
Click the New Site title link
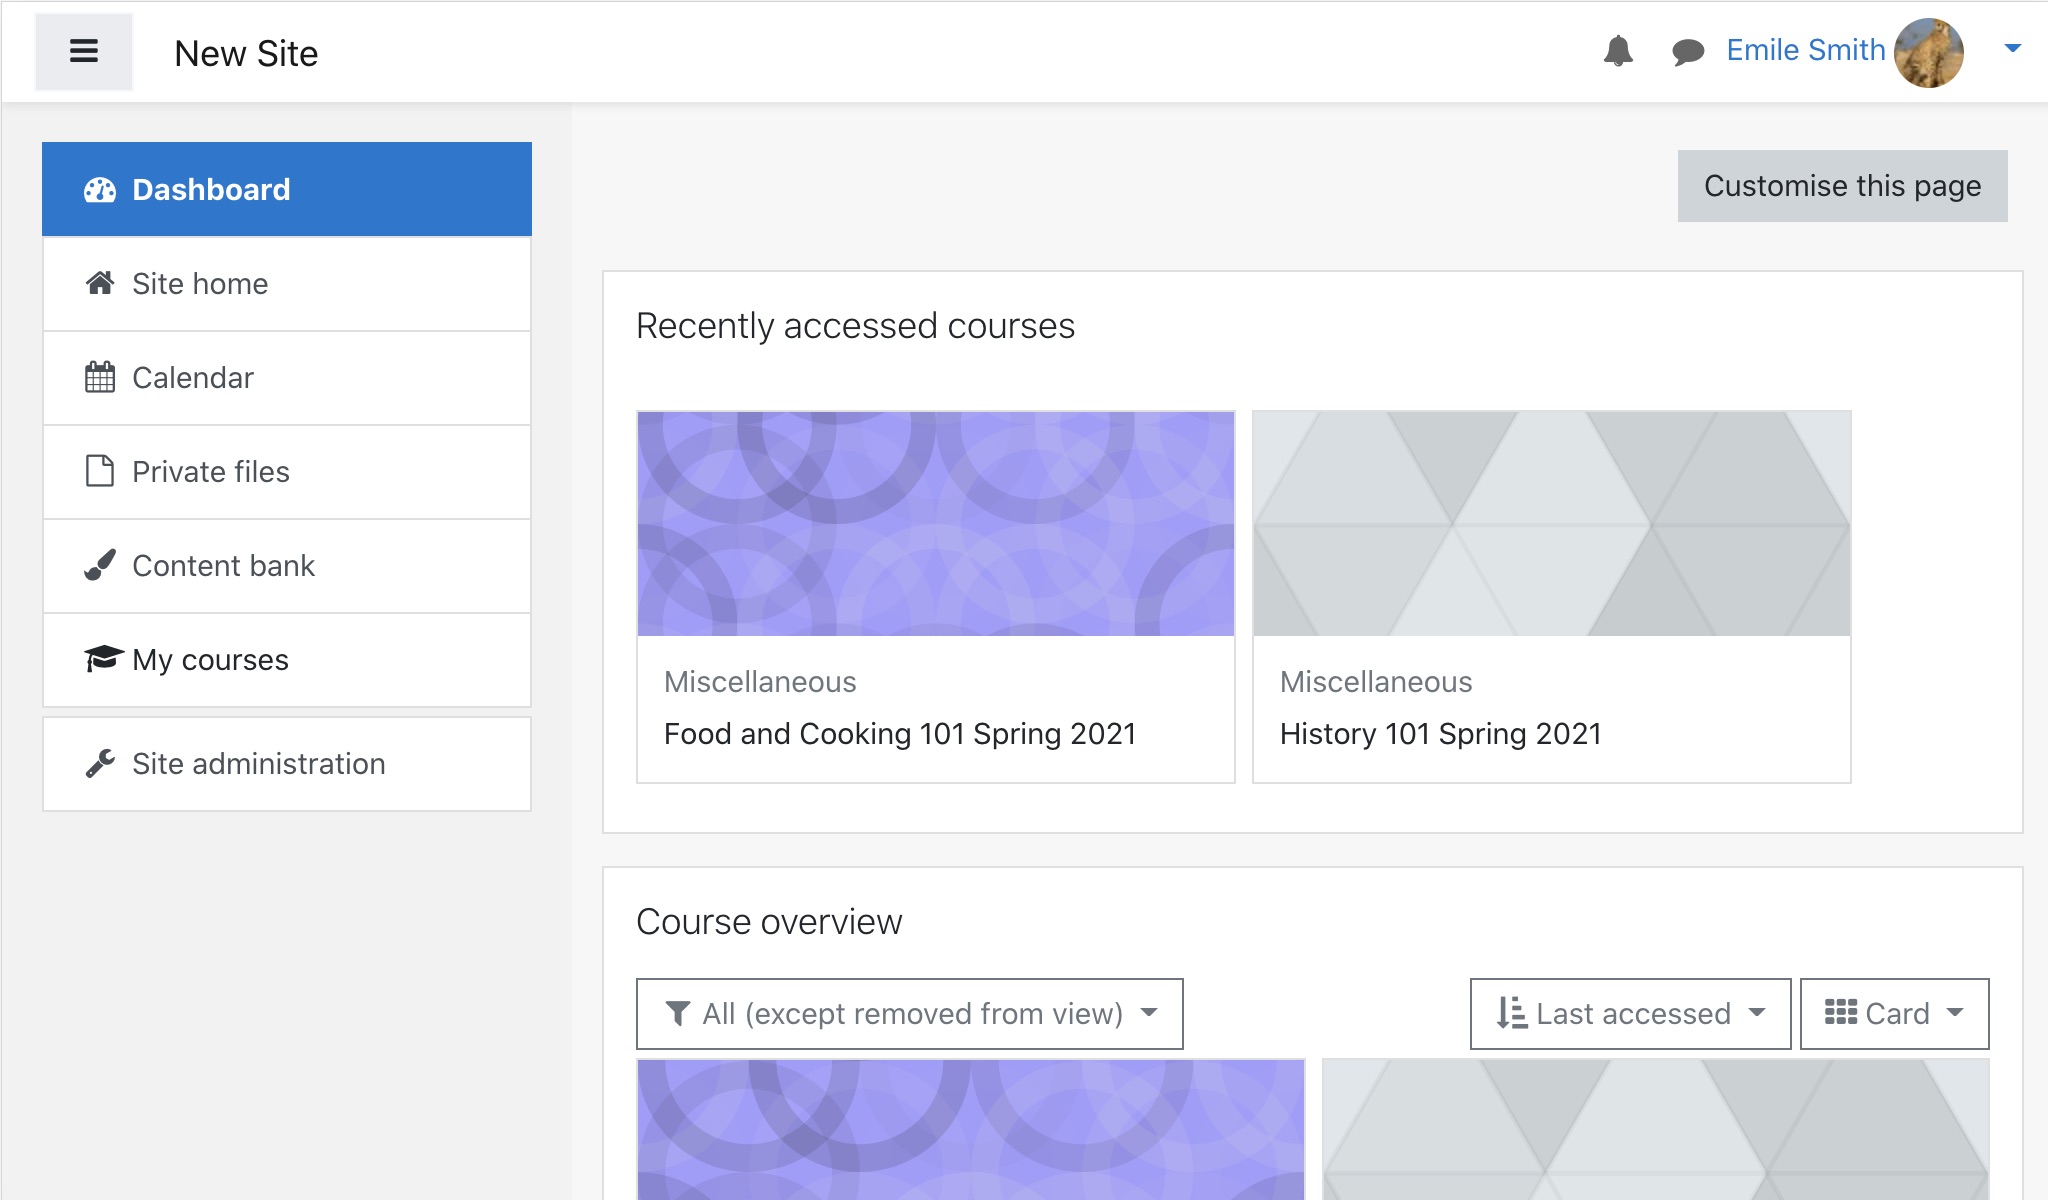point(246,53)
